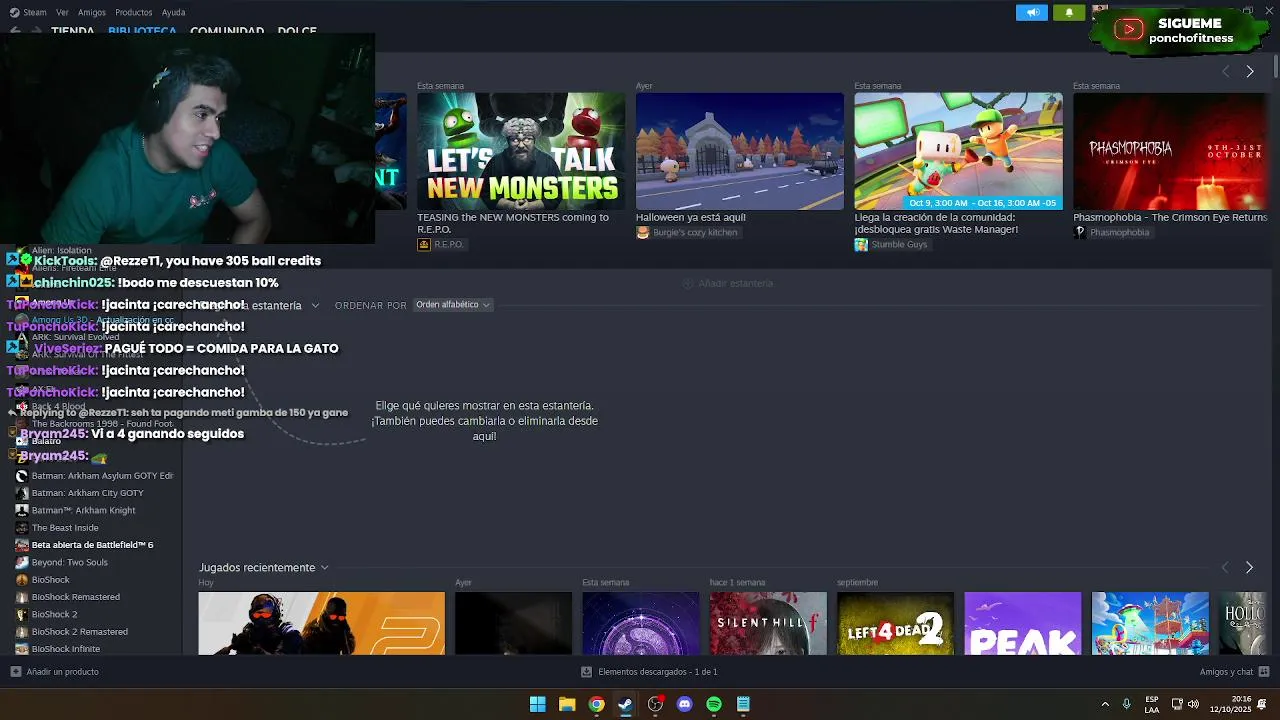Click The Beast Inside game icon
This screenshot has width=1280, height=720.
click(x=21, y=528)
